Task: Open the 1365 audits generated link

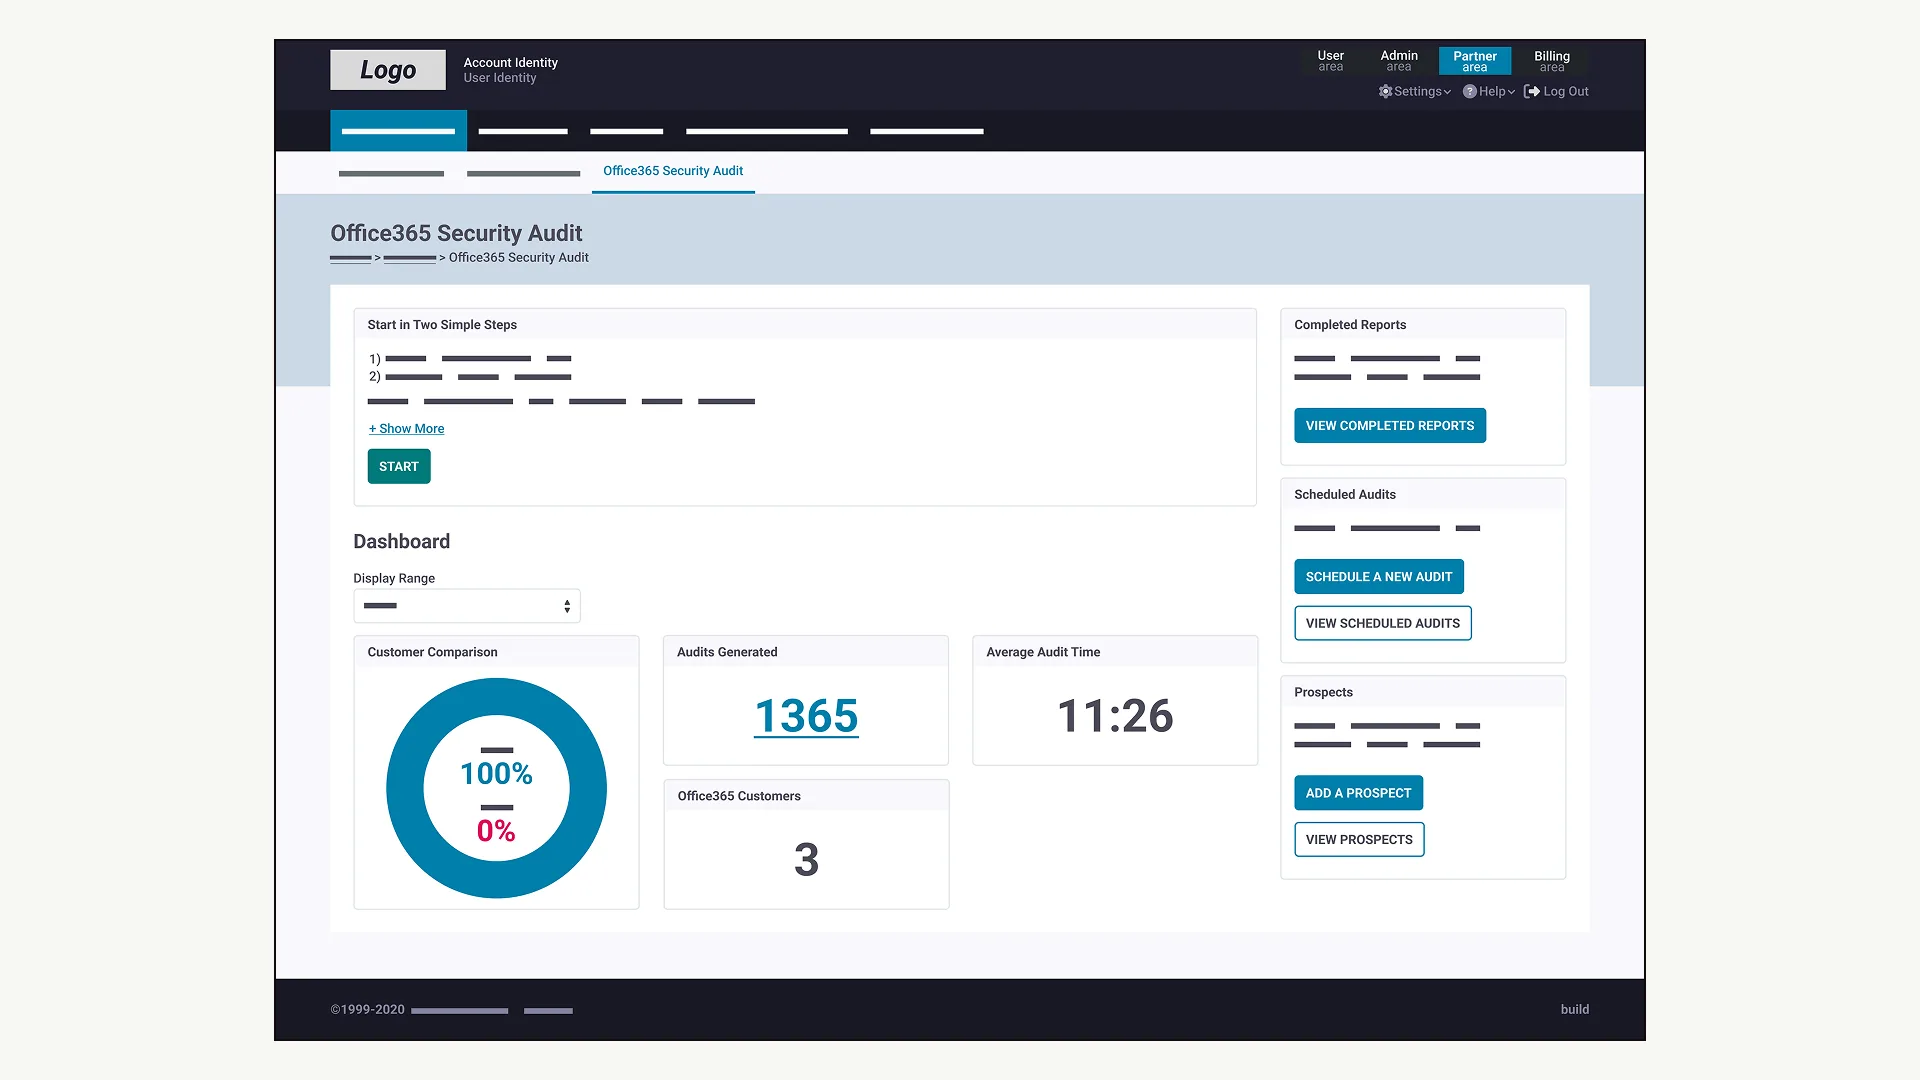Action: (x=806, y=716)
